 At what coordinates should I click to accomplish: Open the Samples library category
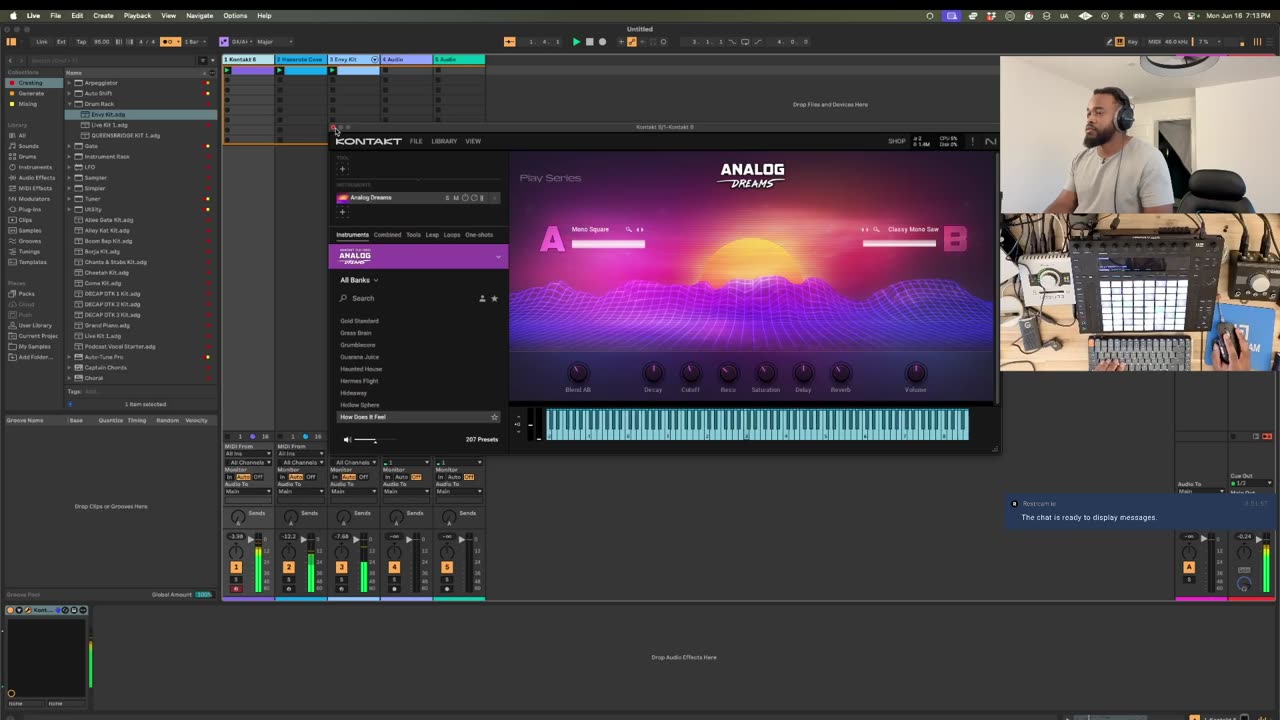tap(30, 230)
